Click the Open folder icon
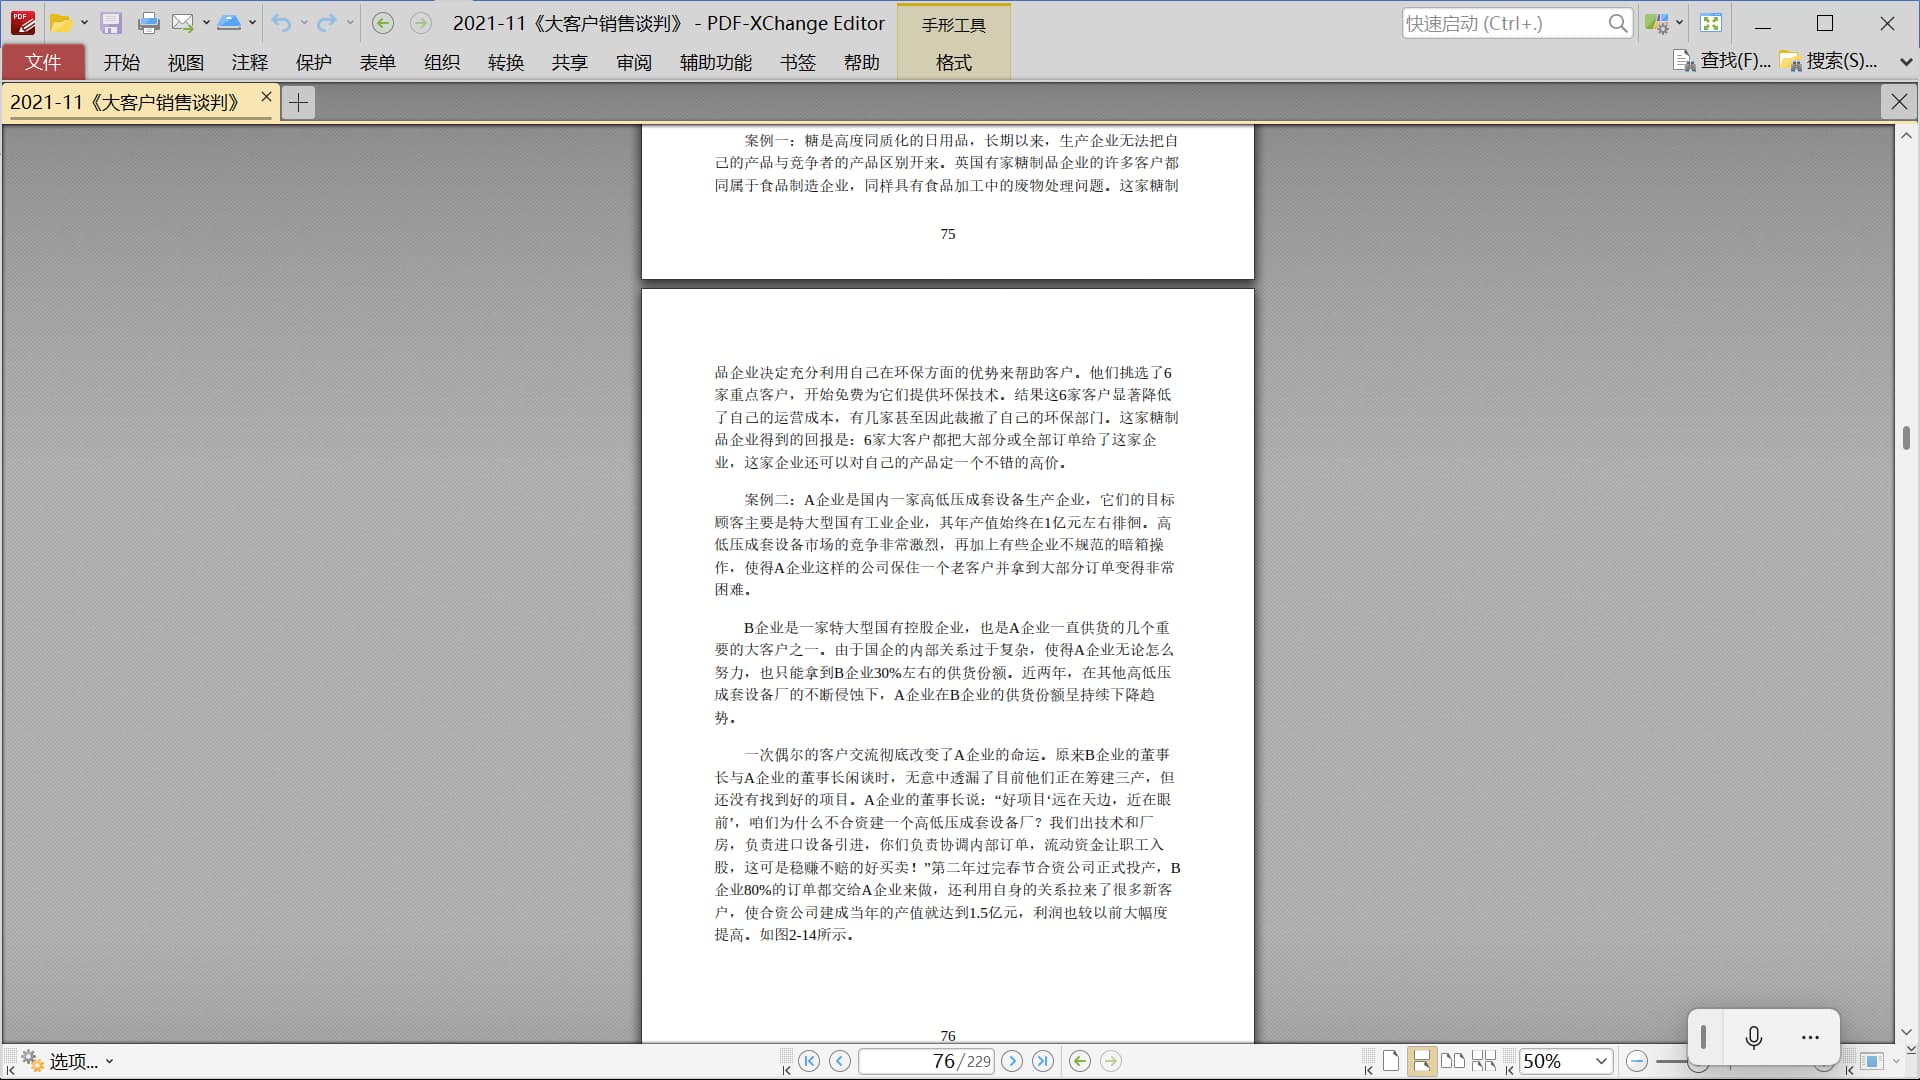 pyautogui.click(x=60, y=23)
